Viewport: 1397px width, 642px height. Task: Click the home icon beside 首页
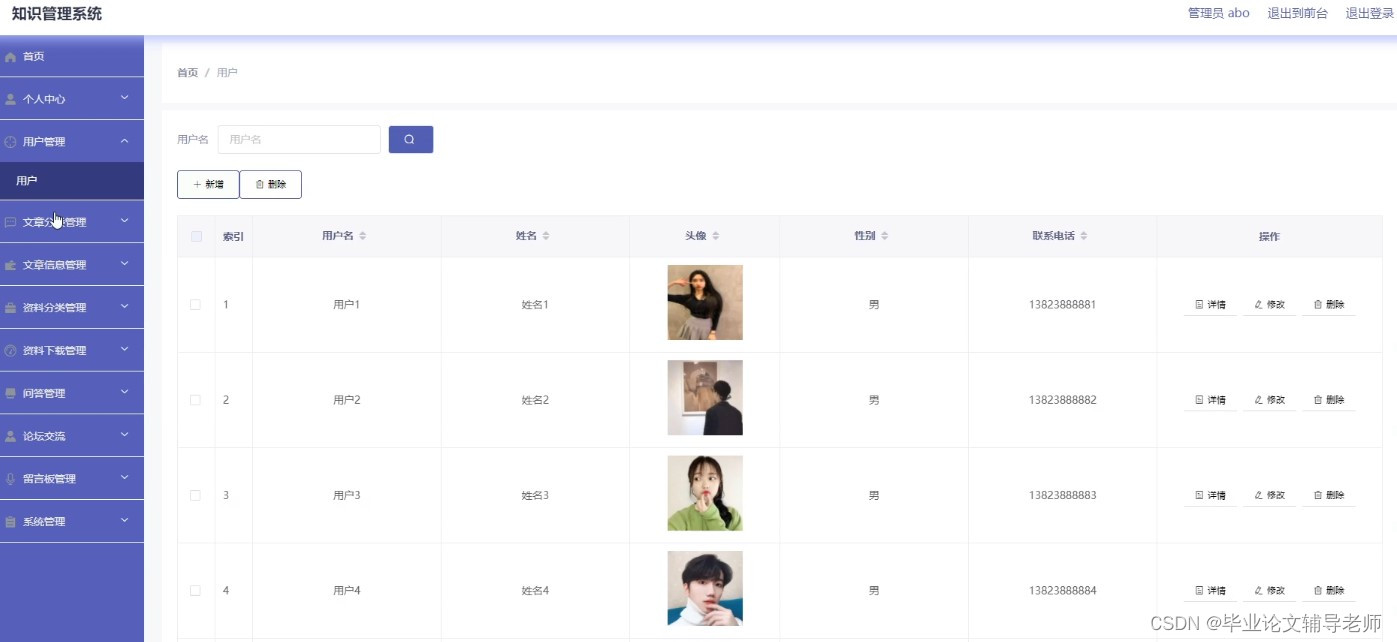pos(11,57)
